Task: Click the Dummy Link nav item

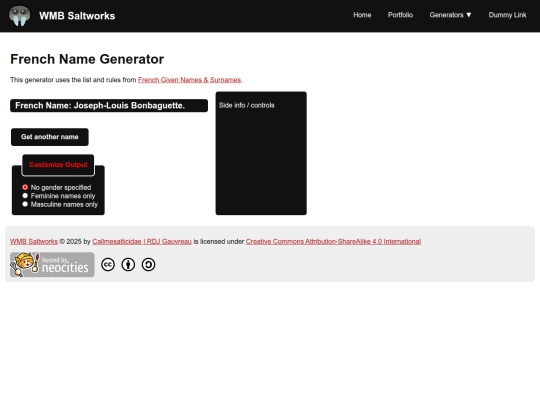Action: tap(507, 15)
